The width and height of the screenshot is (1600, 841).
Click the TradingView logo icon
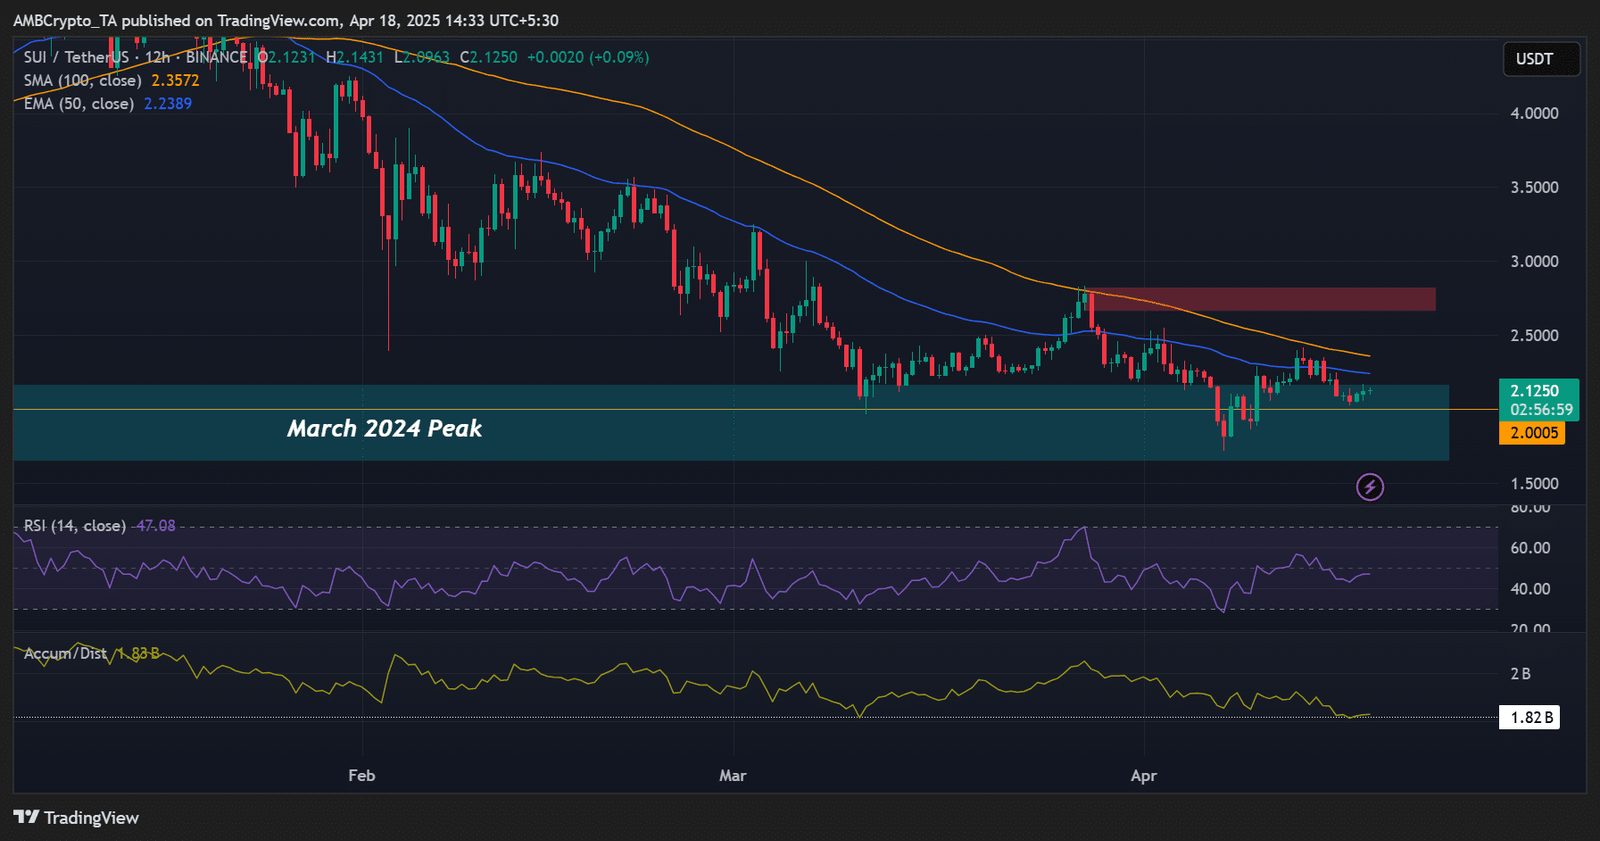26,817
